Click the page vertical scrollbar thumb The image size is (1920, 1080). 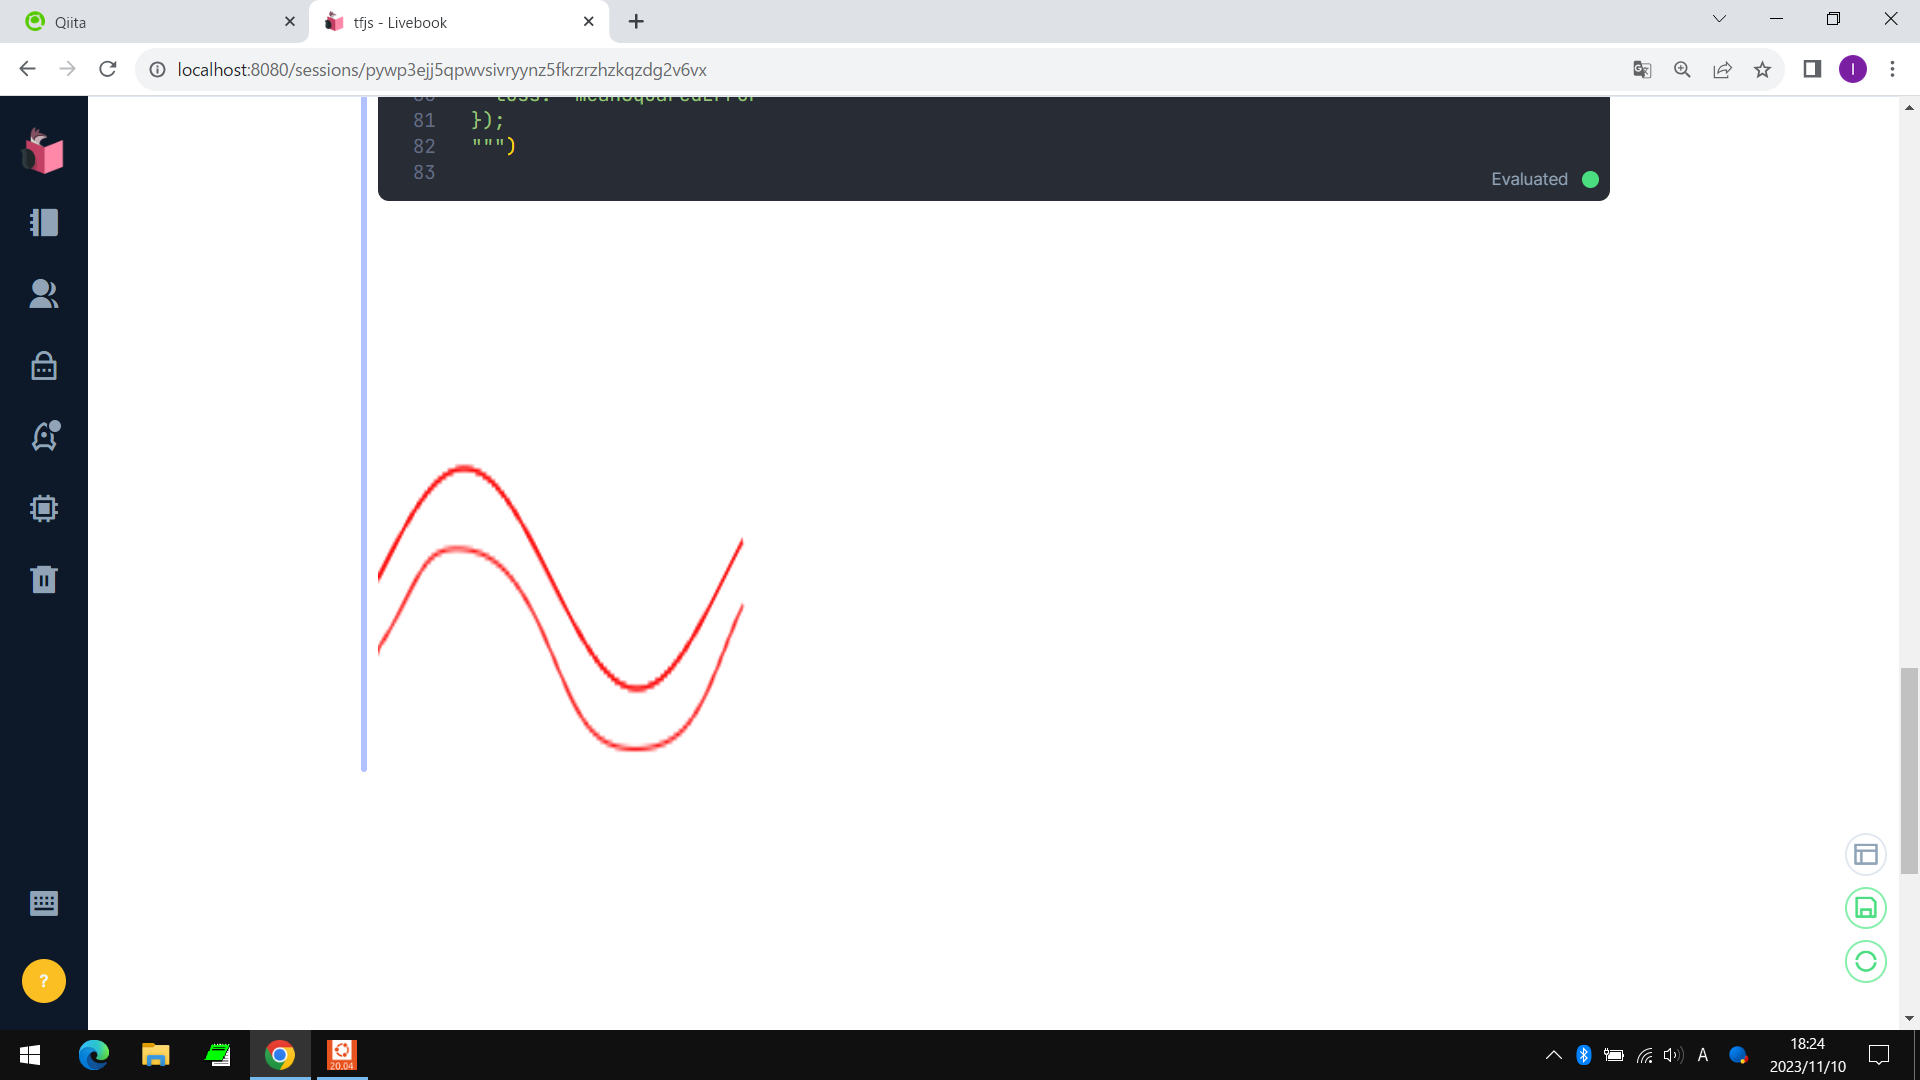1909,770
